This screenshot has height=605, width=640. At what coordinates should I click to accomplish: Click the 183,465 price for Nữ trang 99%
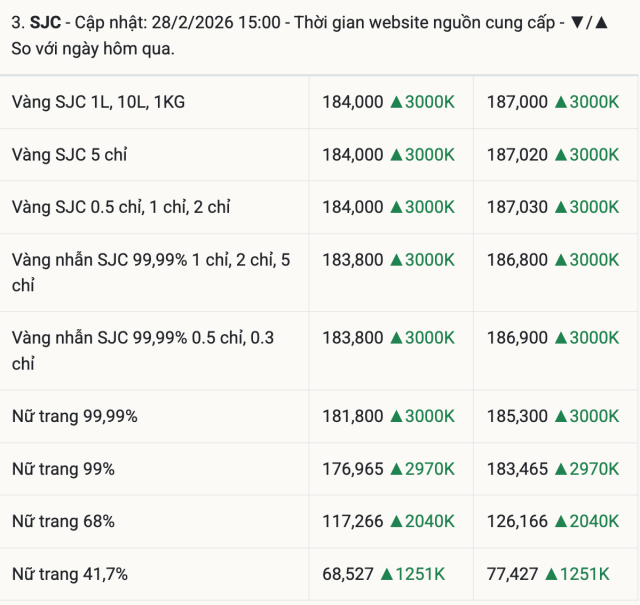(x=517, y=468)
